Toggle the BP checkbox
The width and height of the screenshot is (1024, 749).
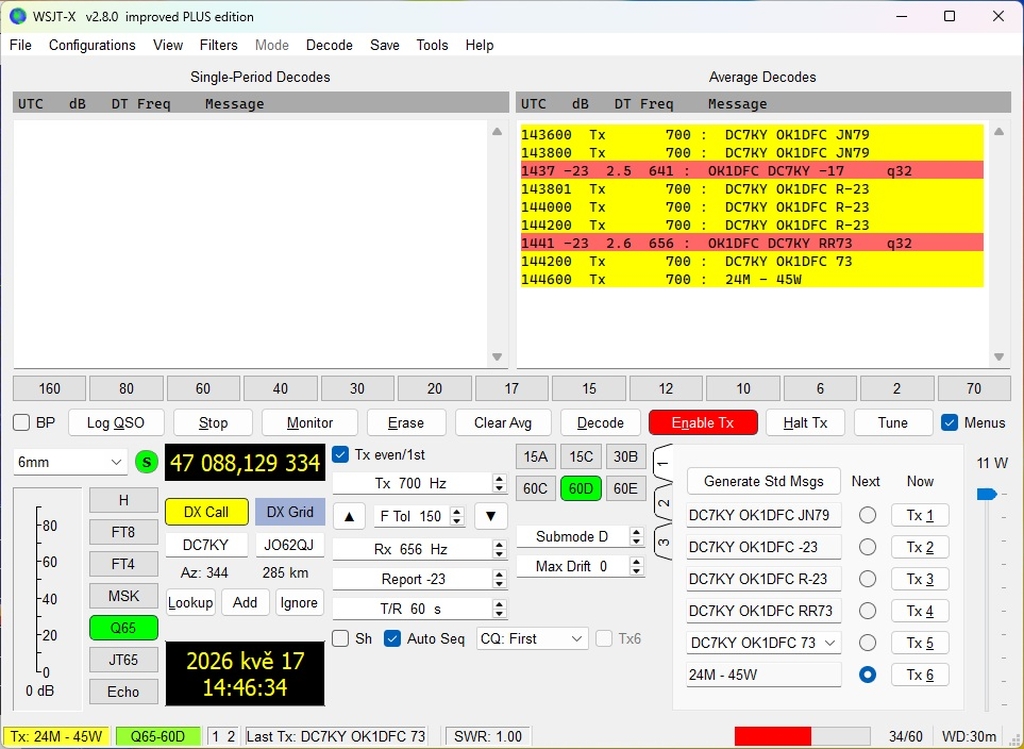22,422
